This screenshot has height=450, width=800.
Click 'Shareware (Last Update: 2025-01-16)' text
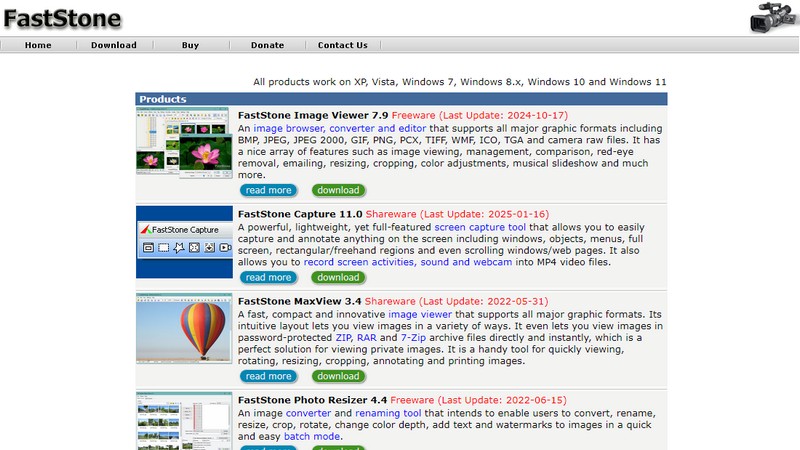[x=457, y=214]
